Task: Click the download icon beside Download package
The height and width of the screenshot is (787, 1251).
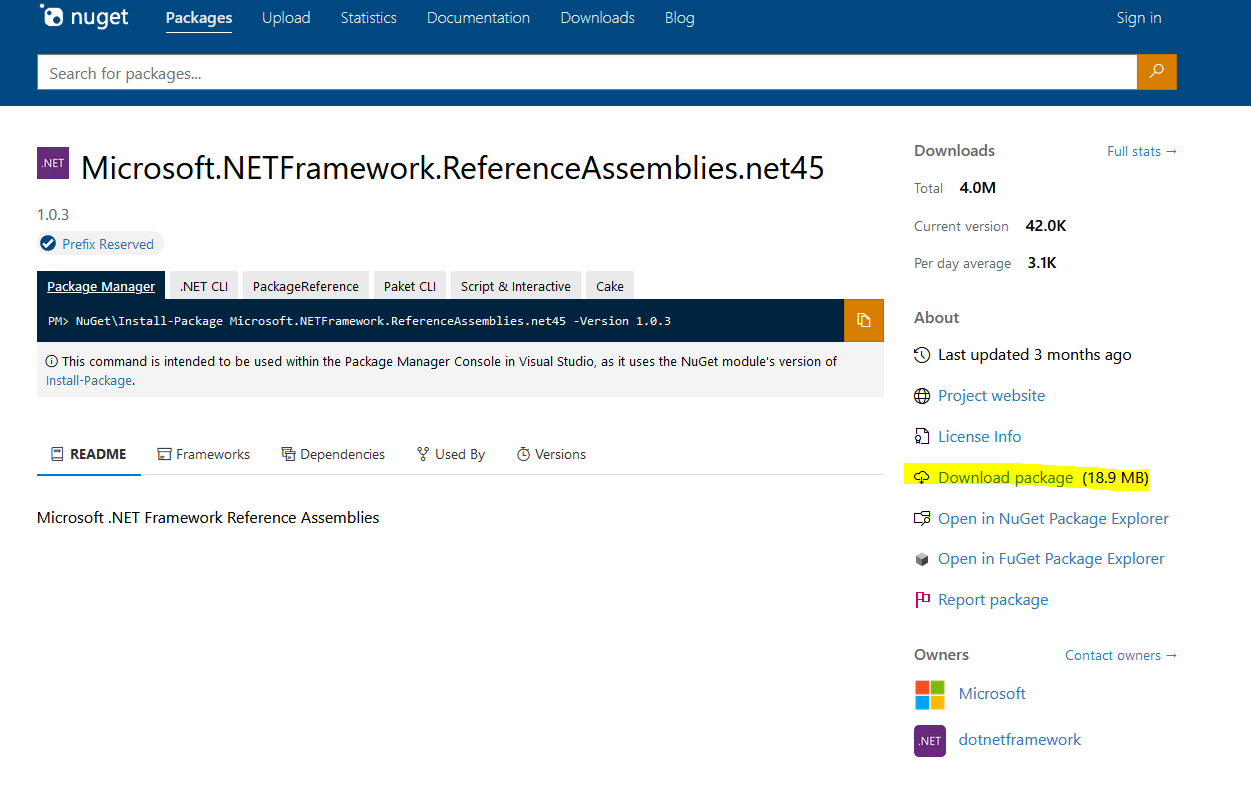Action: 921,477
